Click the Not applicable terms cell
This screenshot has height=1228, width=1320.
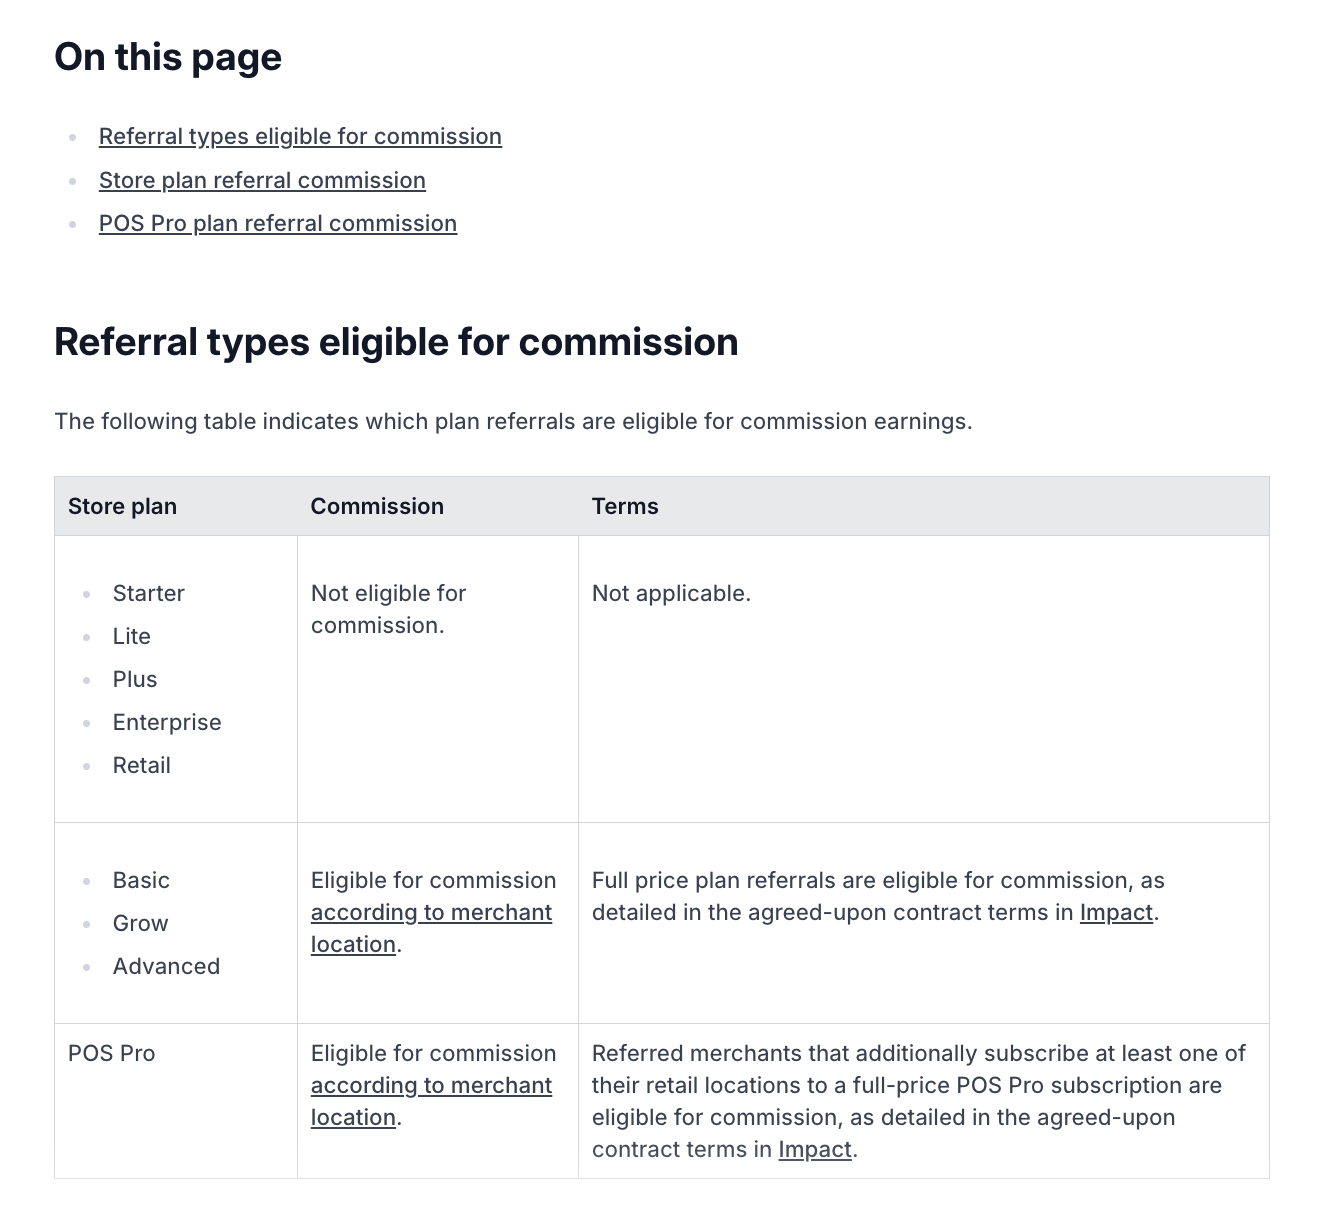[x=671, y=594]
